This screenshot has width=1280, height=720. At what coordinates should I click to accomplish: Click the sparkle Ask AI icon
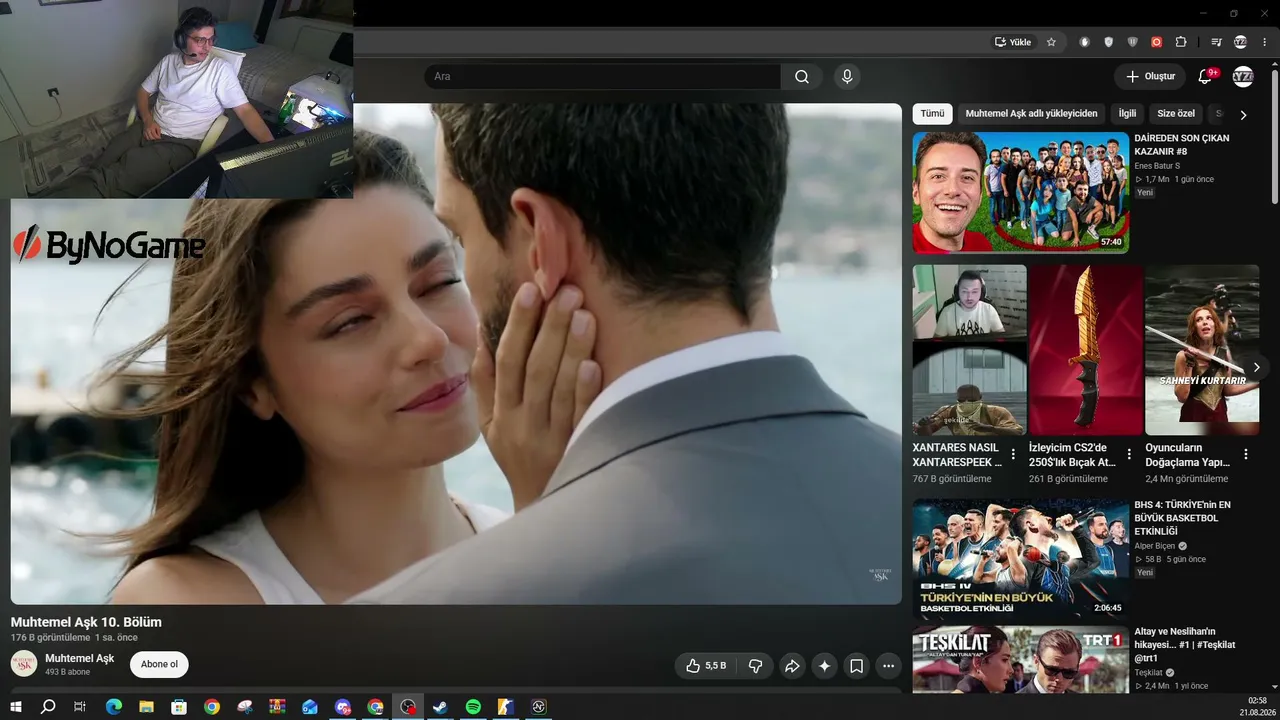(824, 666)
